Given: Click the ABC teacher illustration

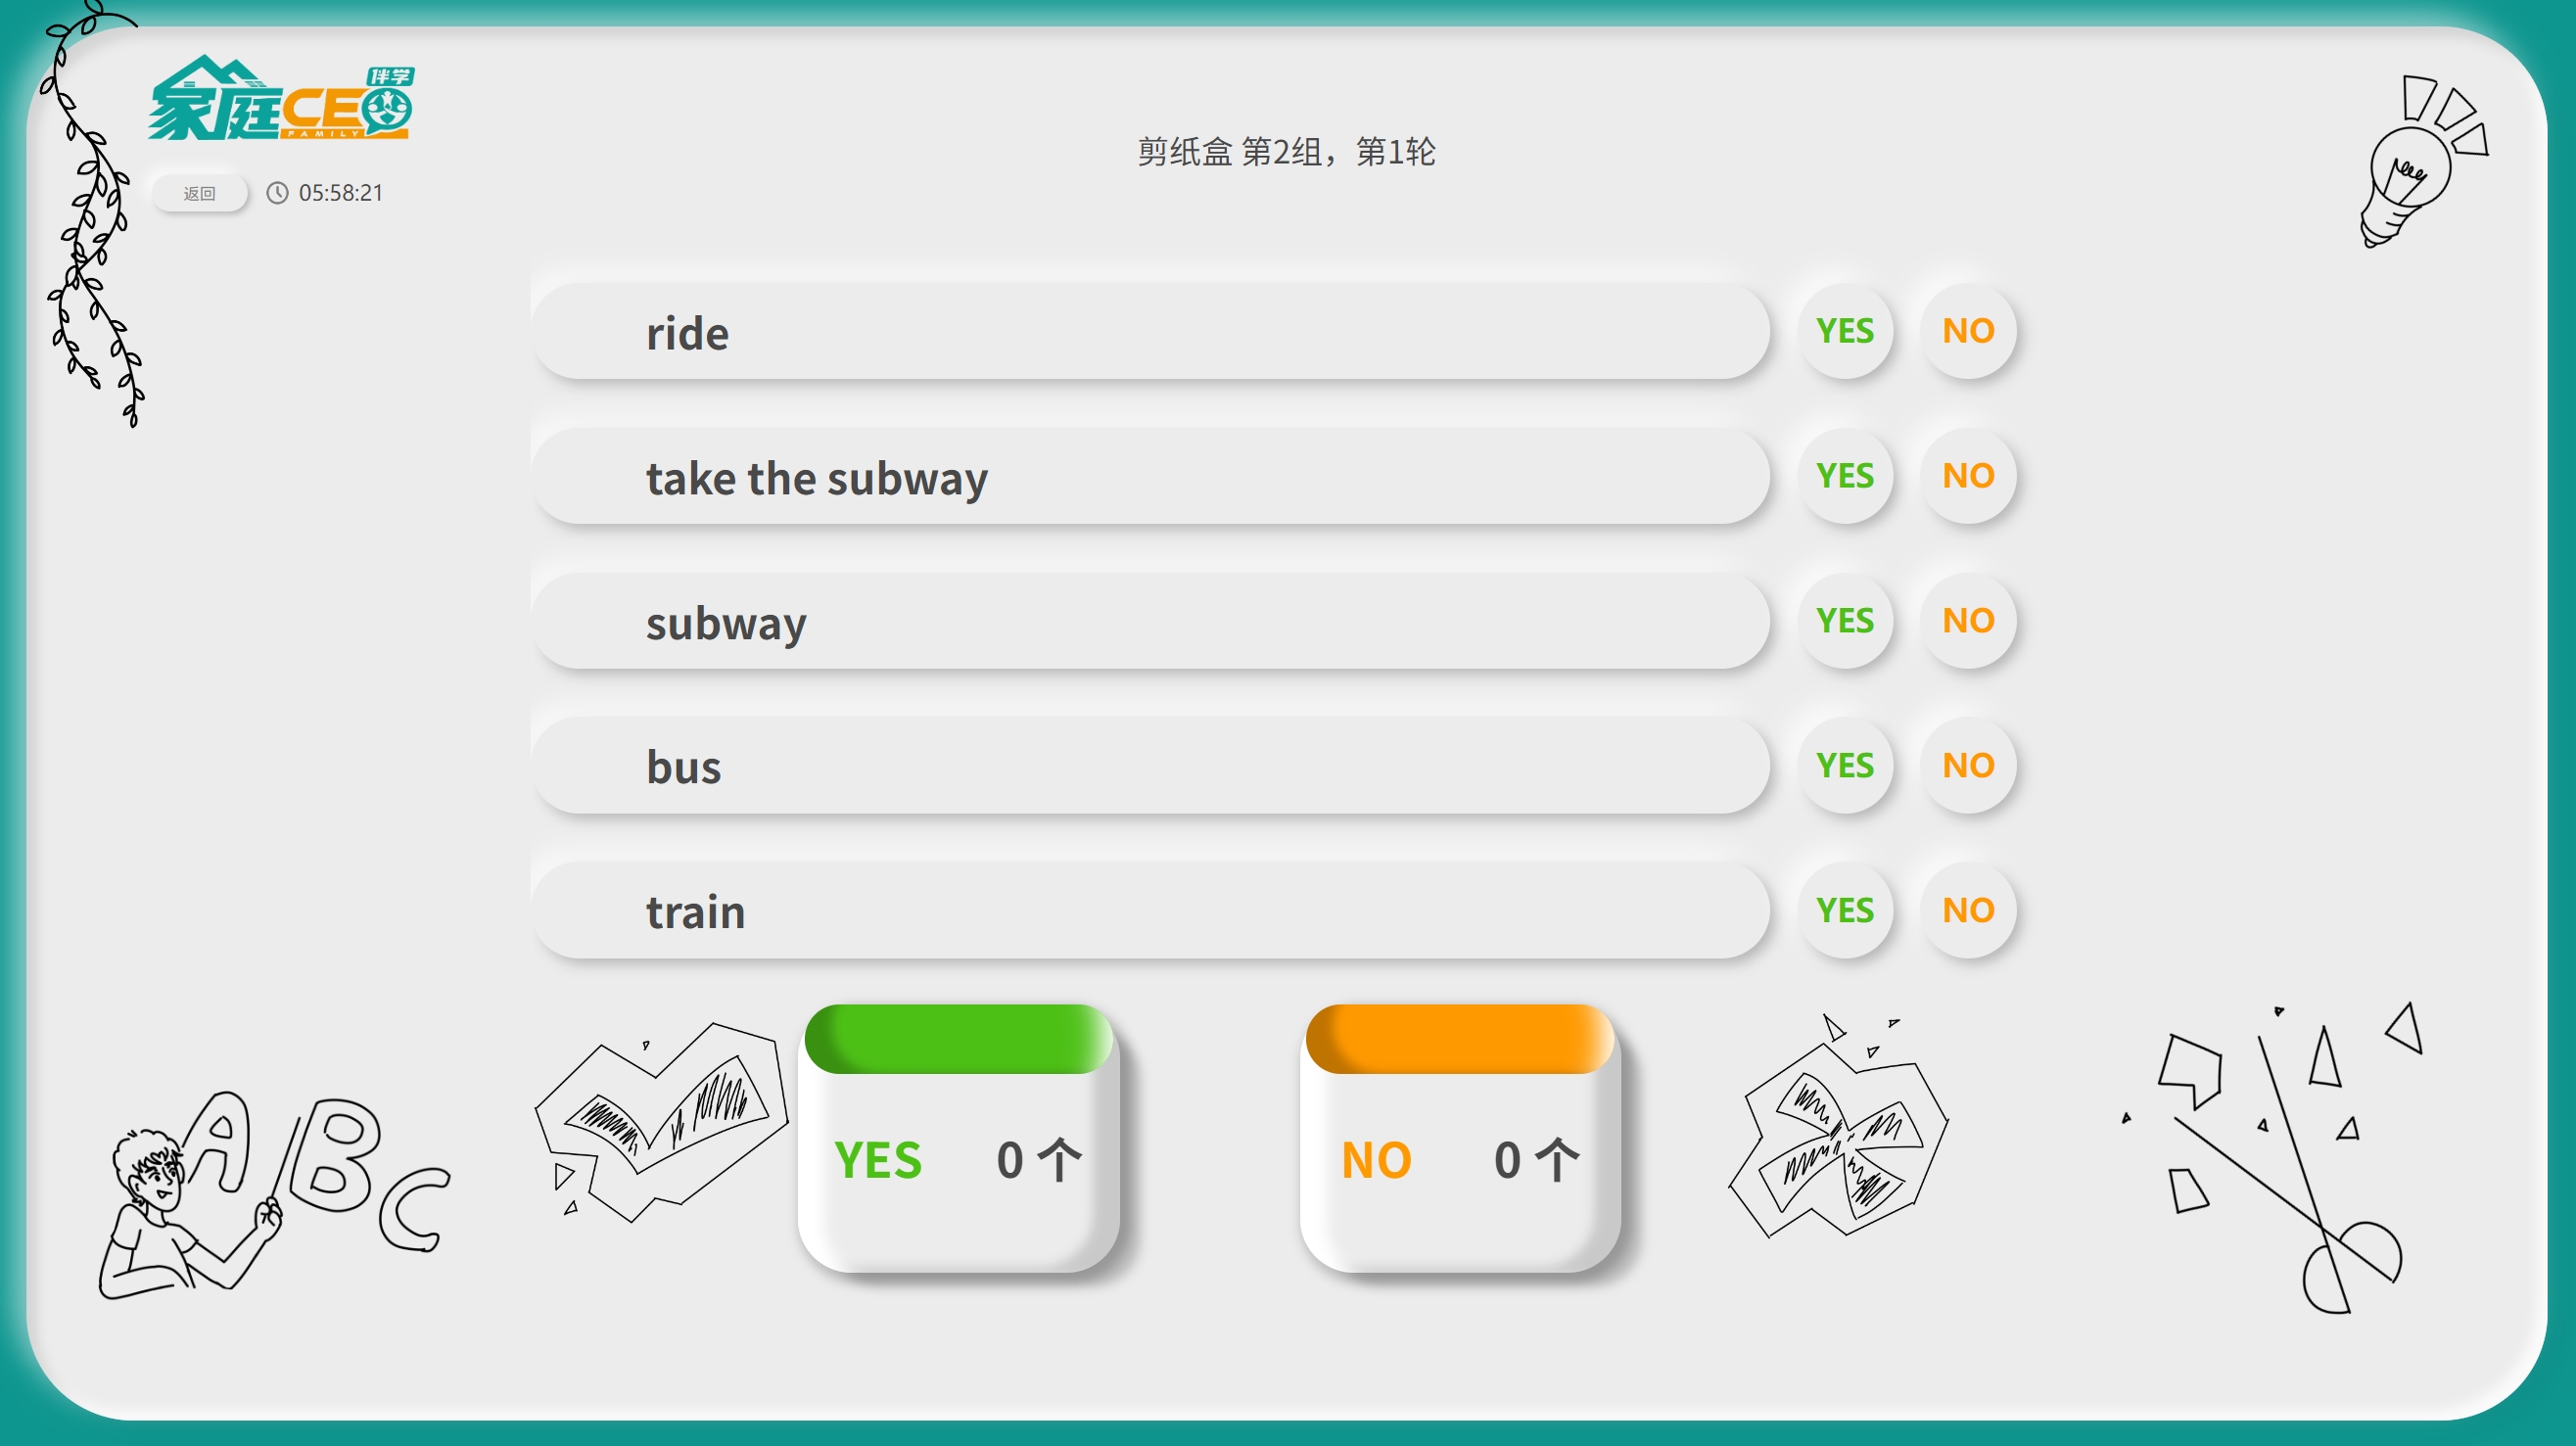Looking at the screenshot, I should (274, 1193).
